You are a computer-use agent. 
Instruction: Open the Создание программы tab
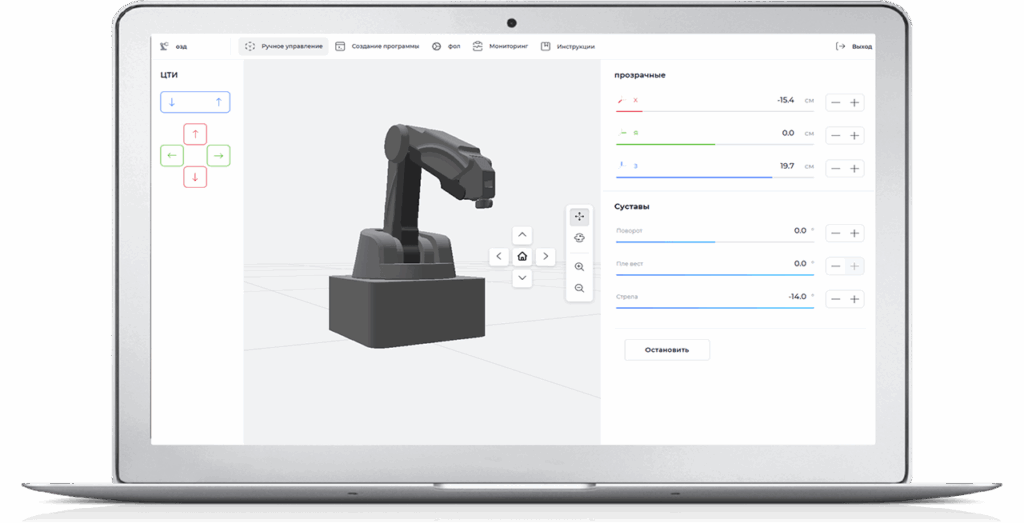tap(377, 46)
